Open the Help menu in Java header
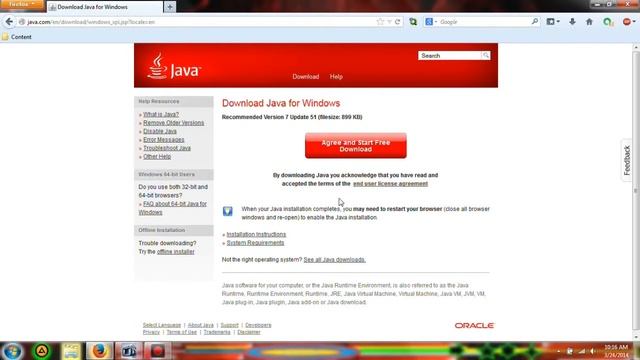 click(x=336, y=77)
